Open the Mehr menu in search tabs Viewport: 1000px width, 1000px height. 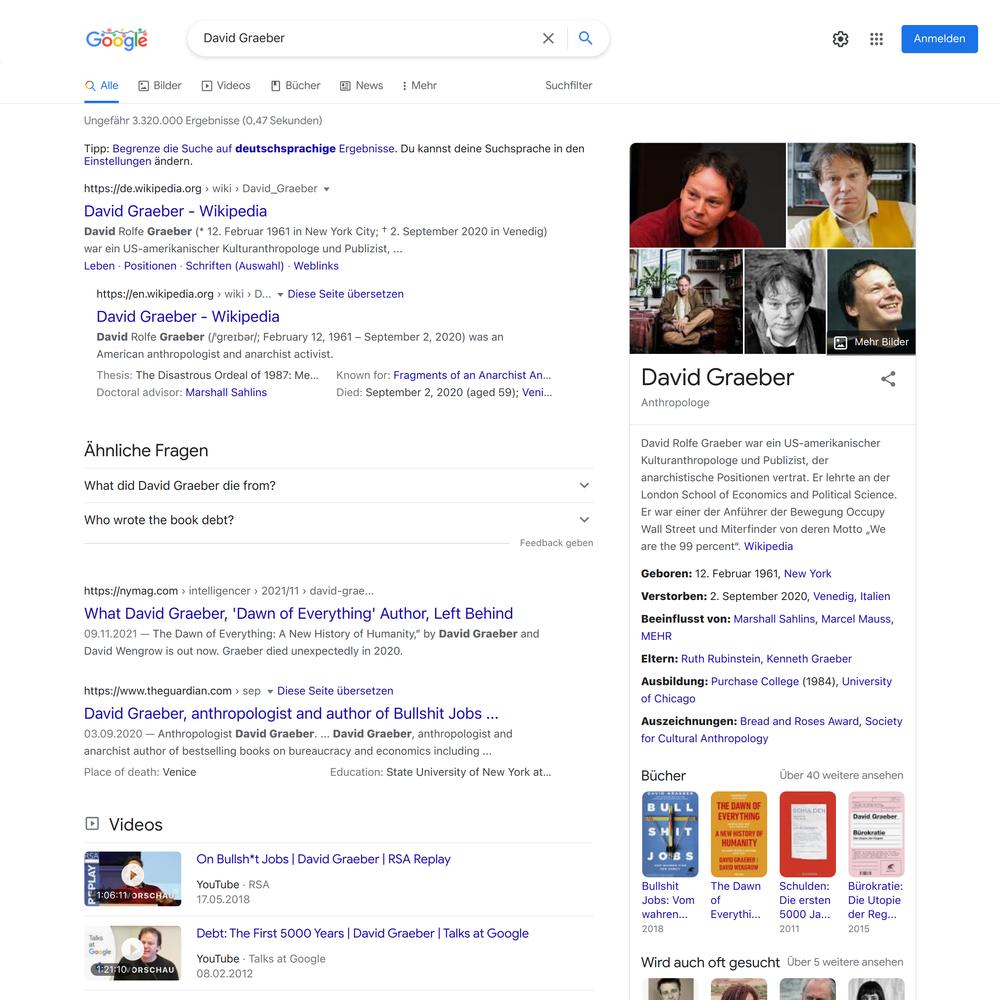click(x=419, y=85)
